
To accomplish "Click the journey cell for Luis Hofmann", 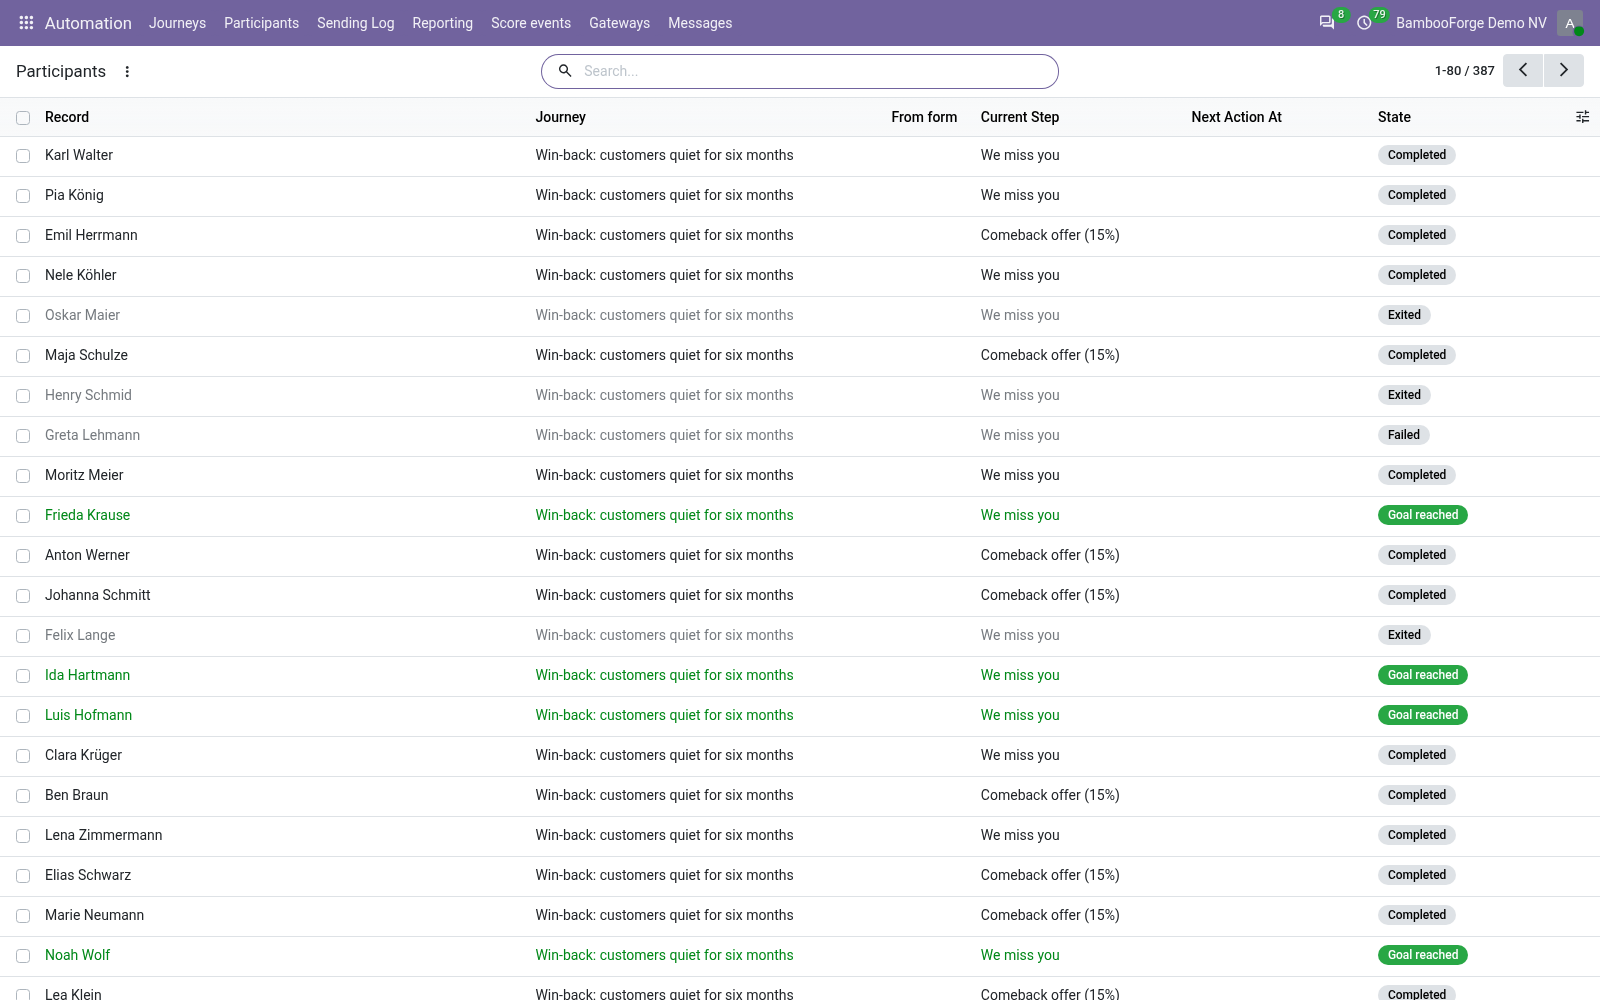I will [x=664, y=715].
